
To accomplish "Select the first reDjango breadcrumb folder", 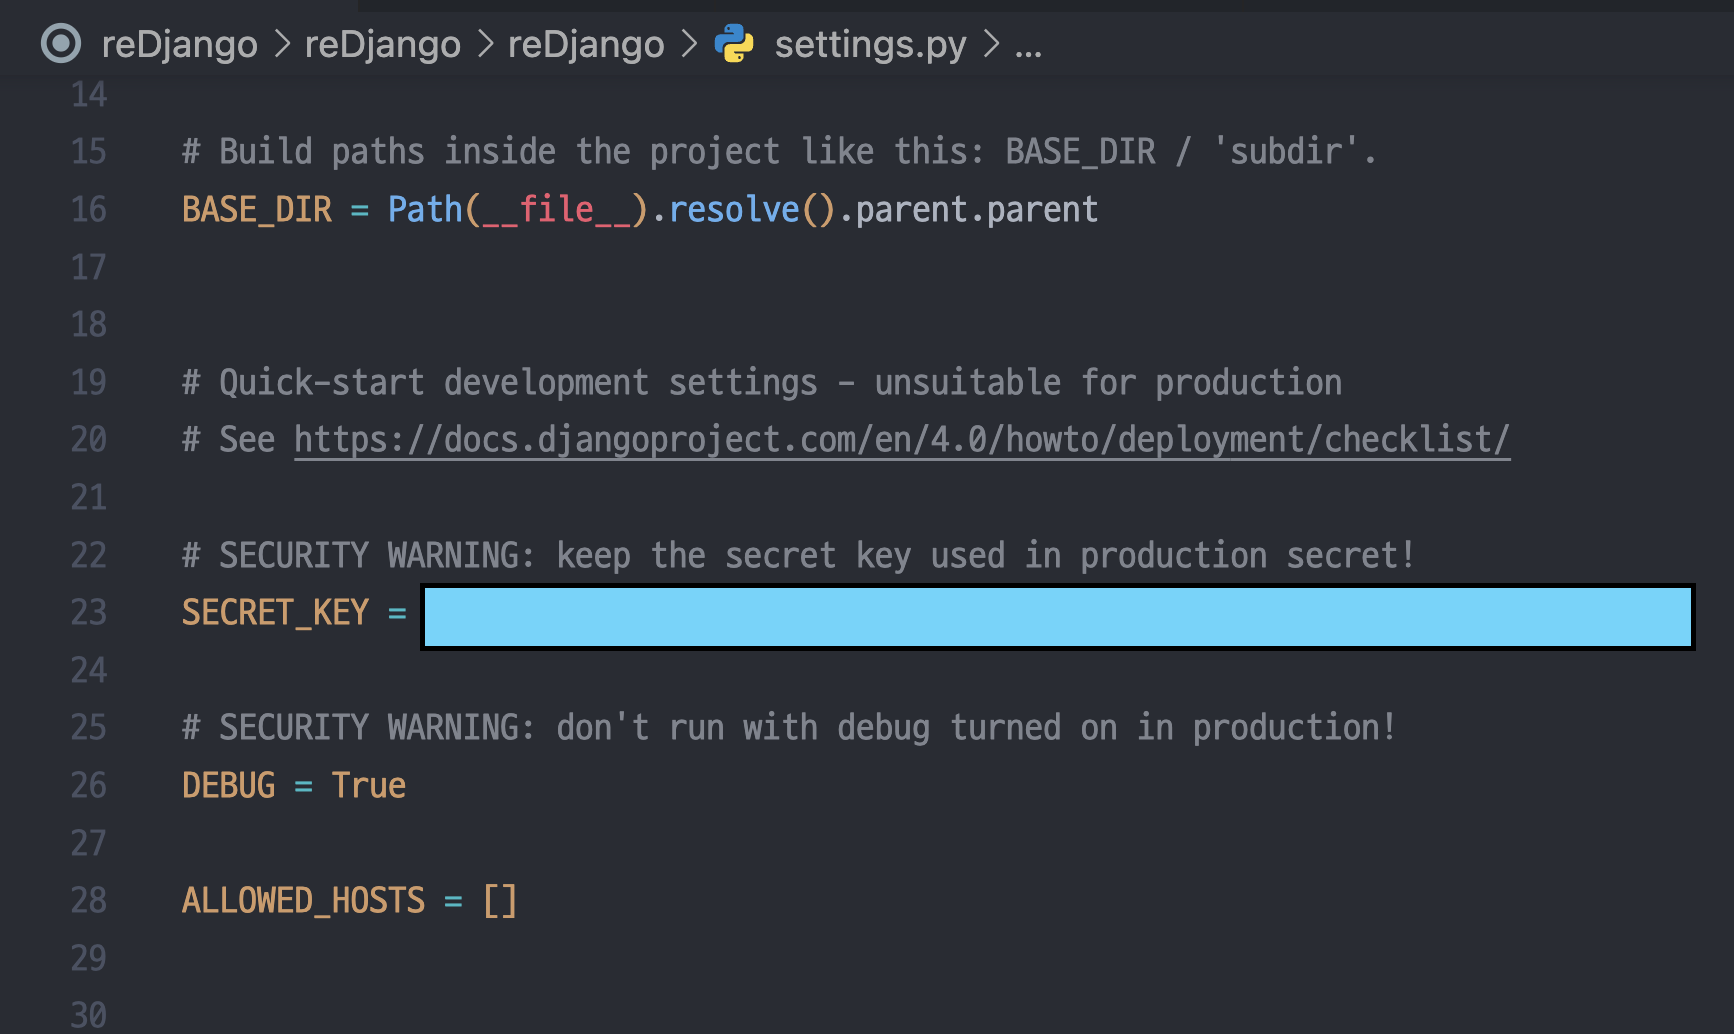I will pos(180,44).
